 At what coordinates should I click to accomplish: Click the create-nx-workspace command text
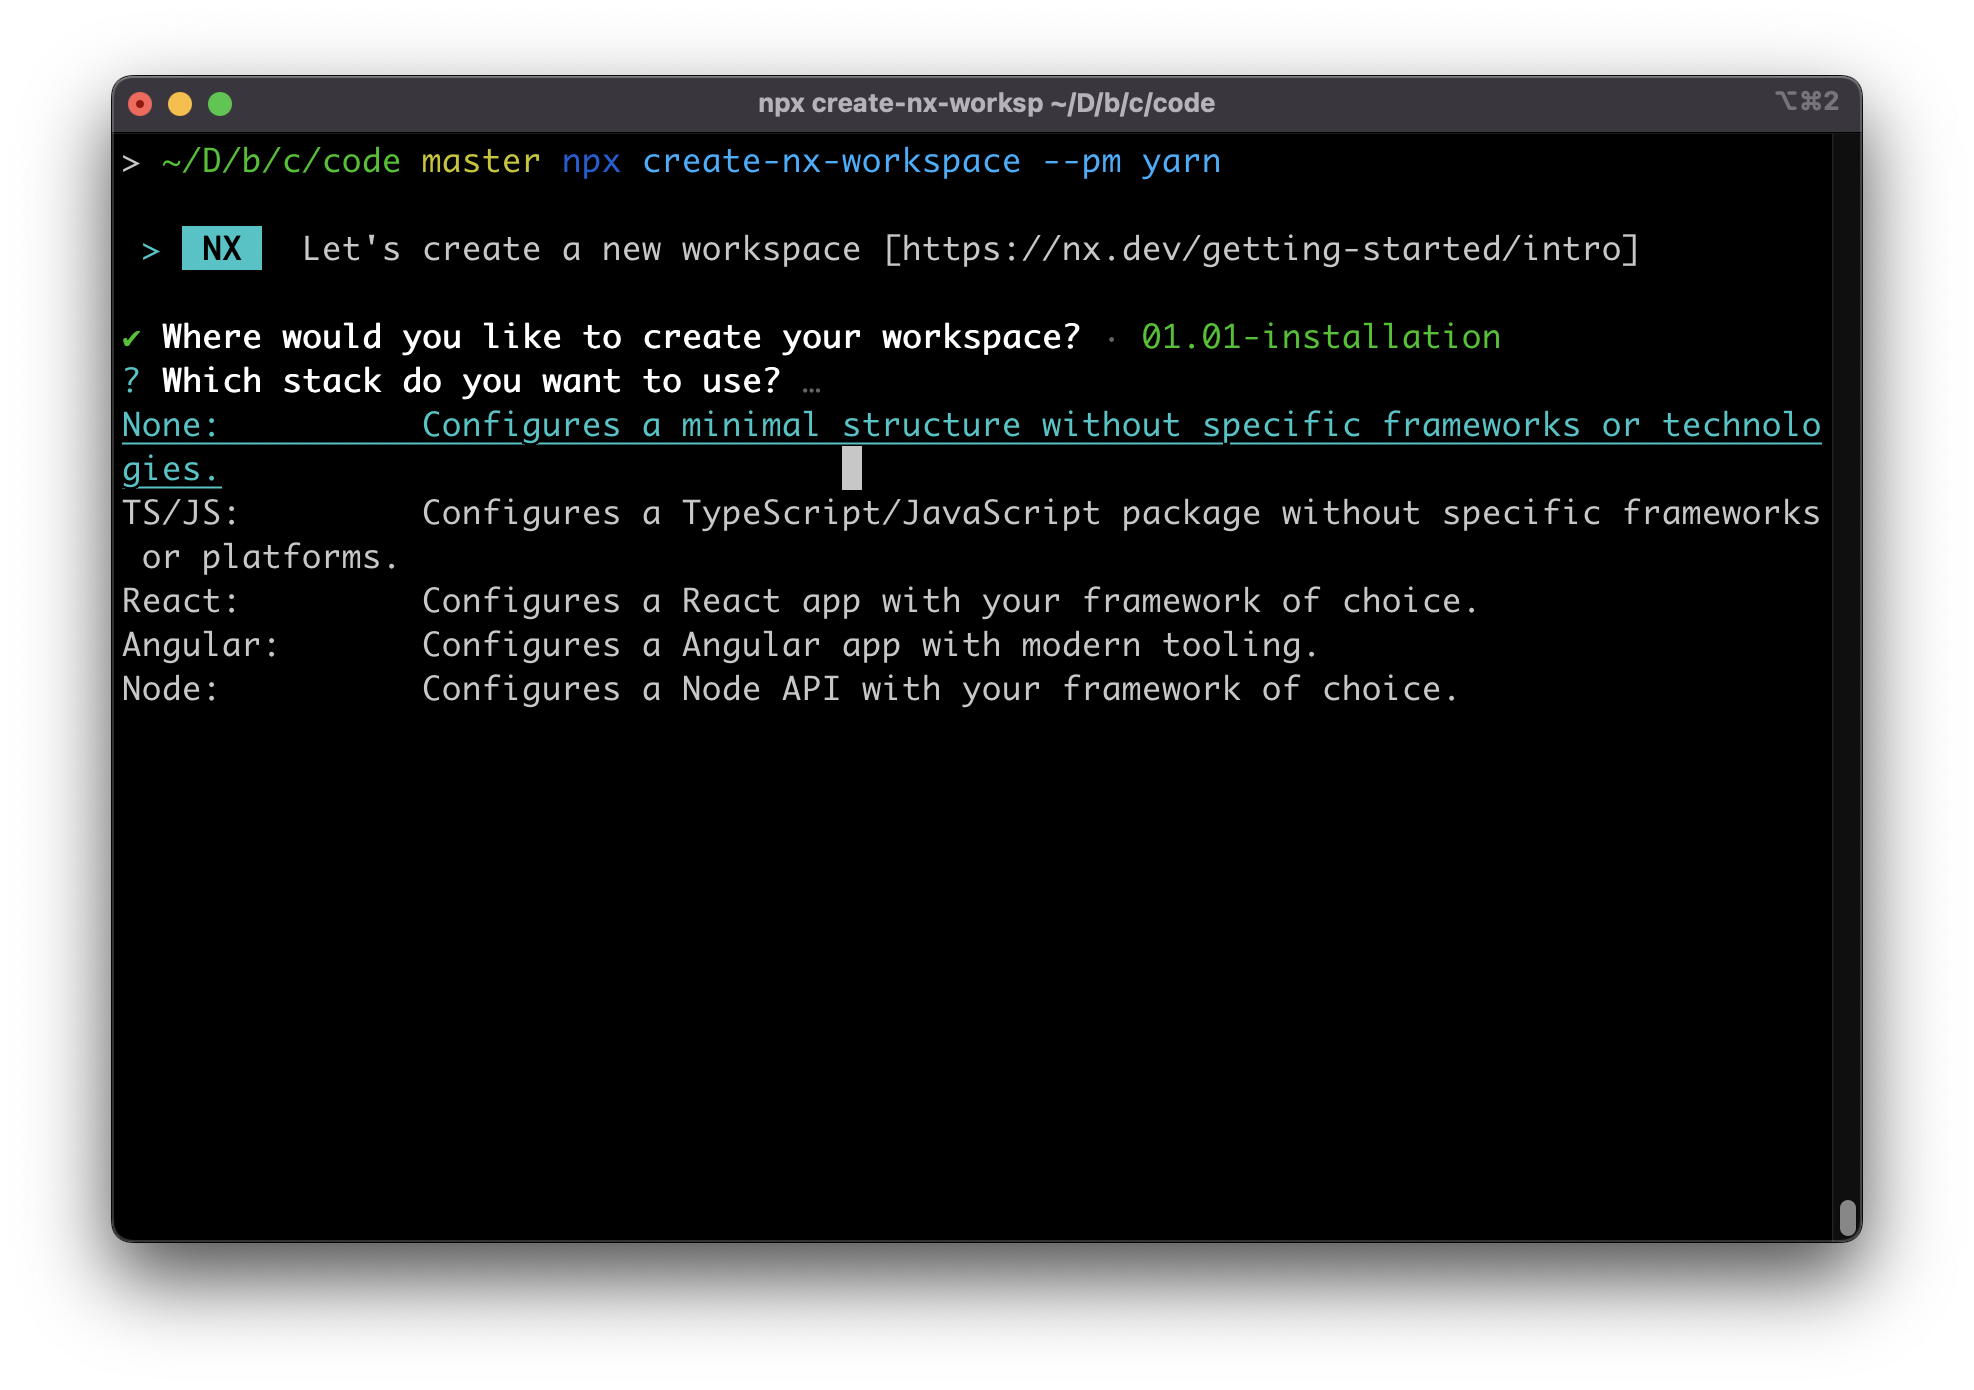(x=831, y=162)
